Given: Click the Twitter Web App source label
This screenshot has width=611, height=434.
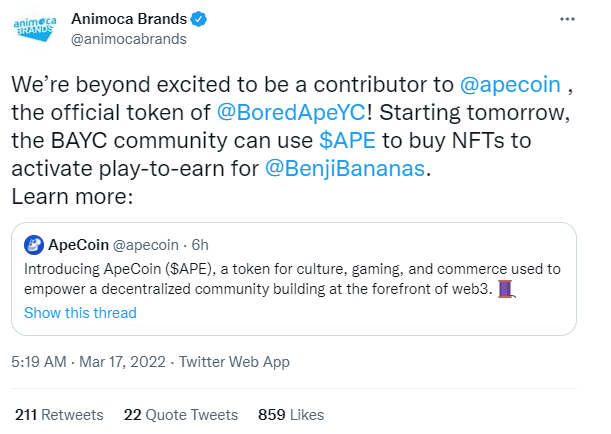Looking at the screenshot, I should point(234,362).
